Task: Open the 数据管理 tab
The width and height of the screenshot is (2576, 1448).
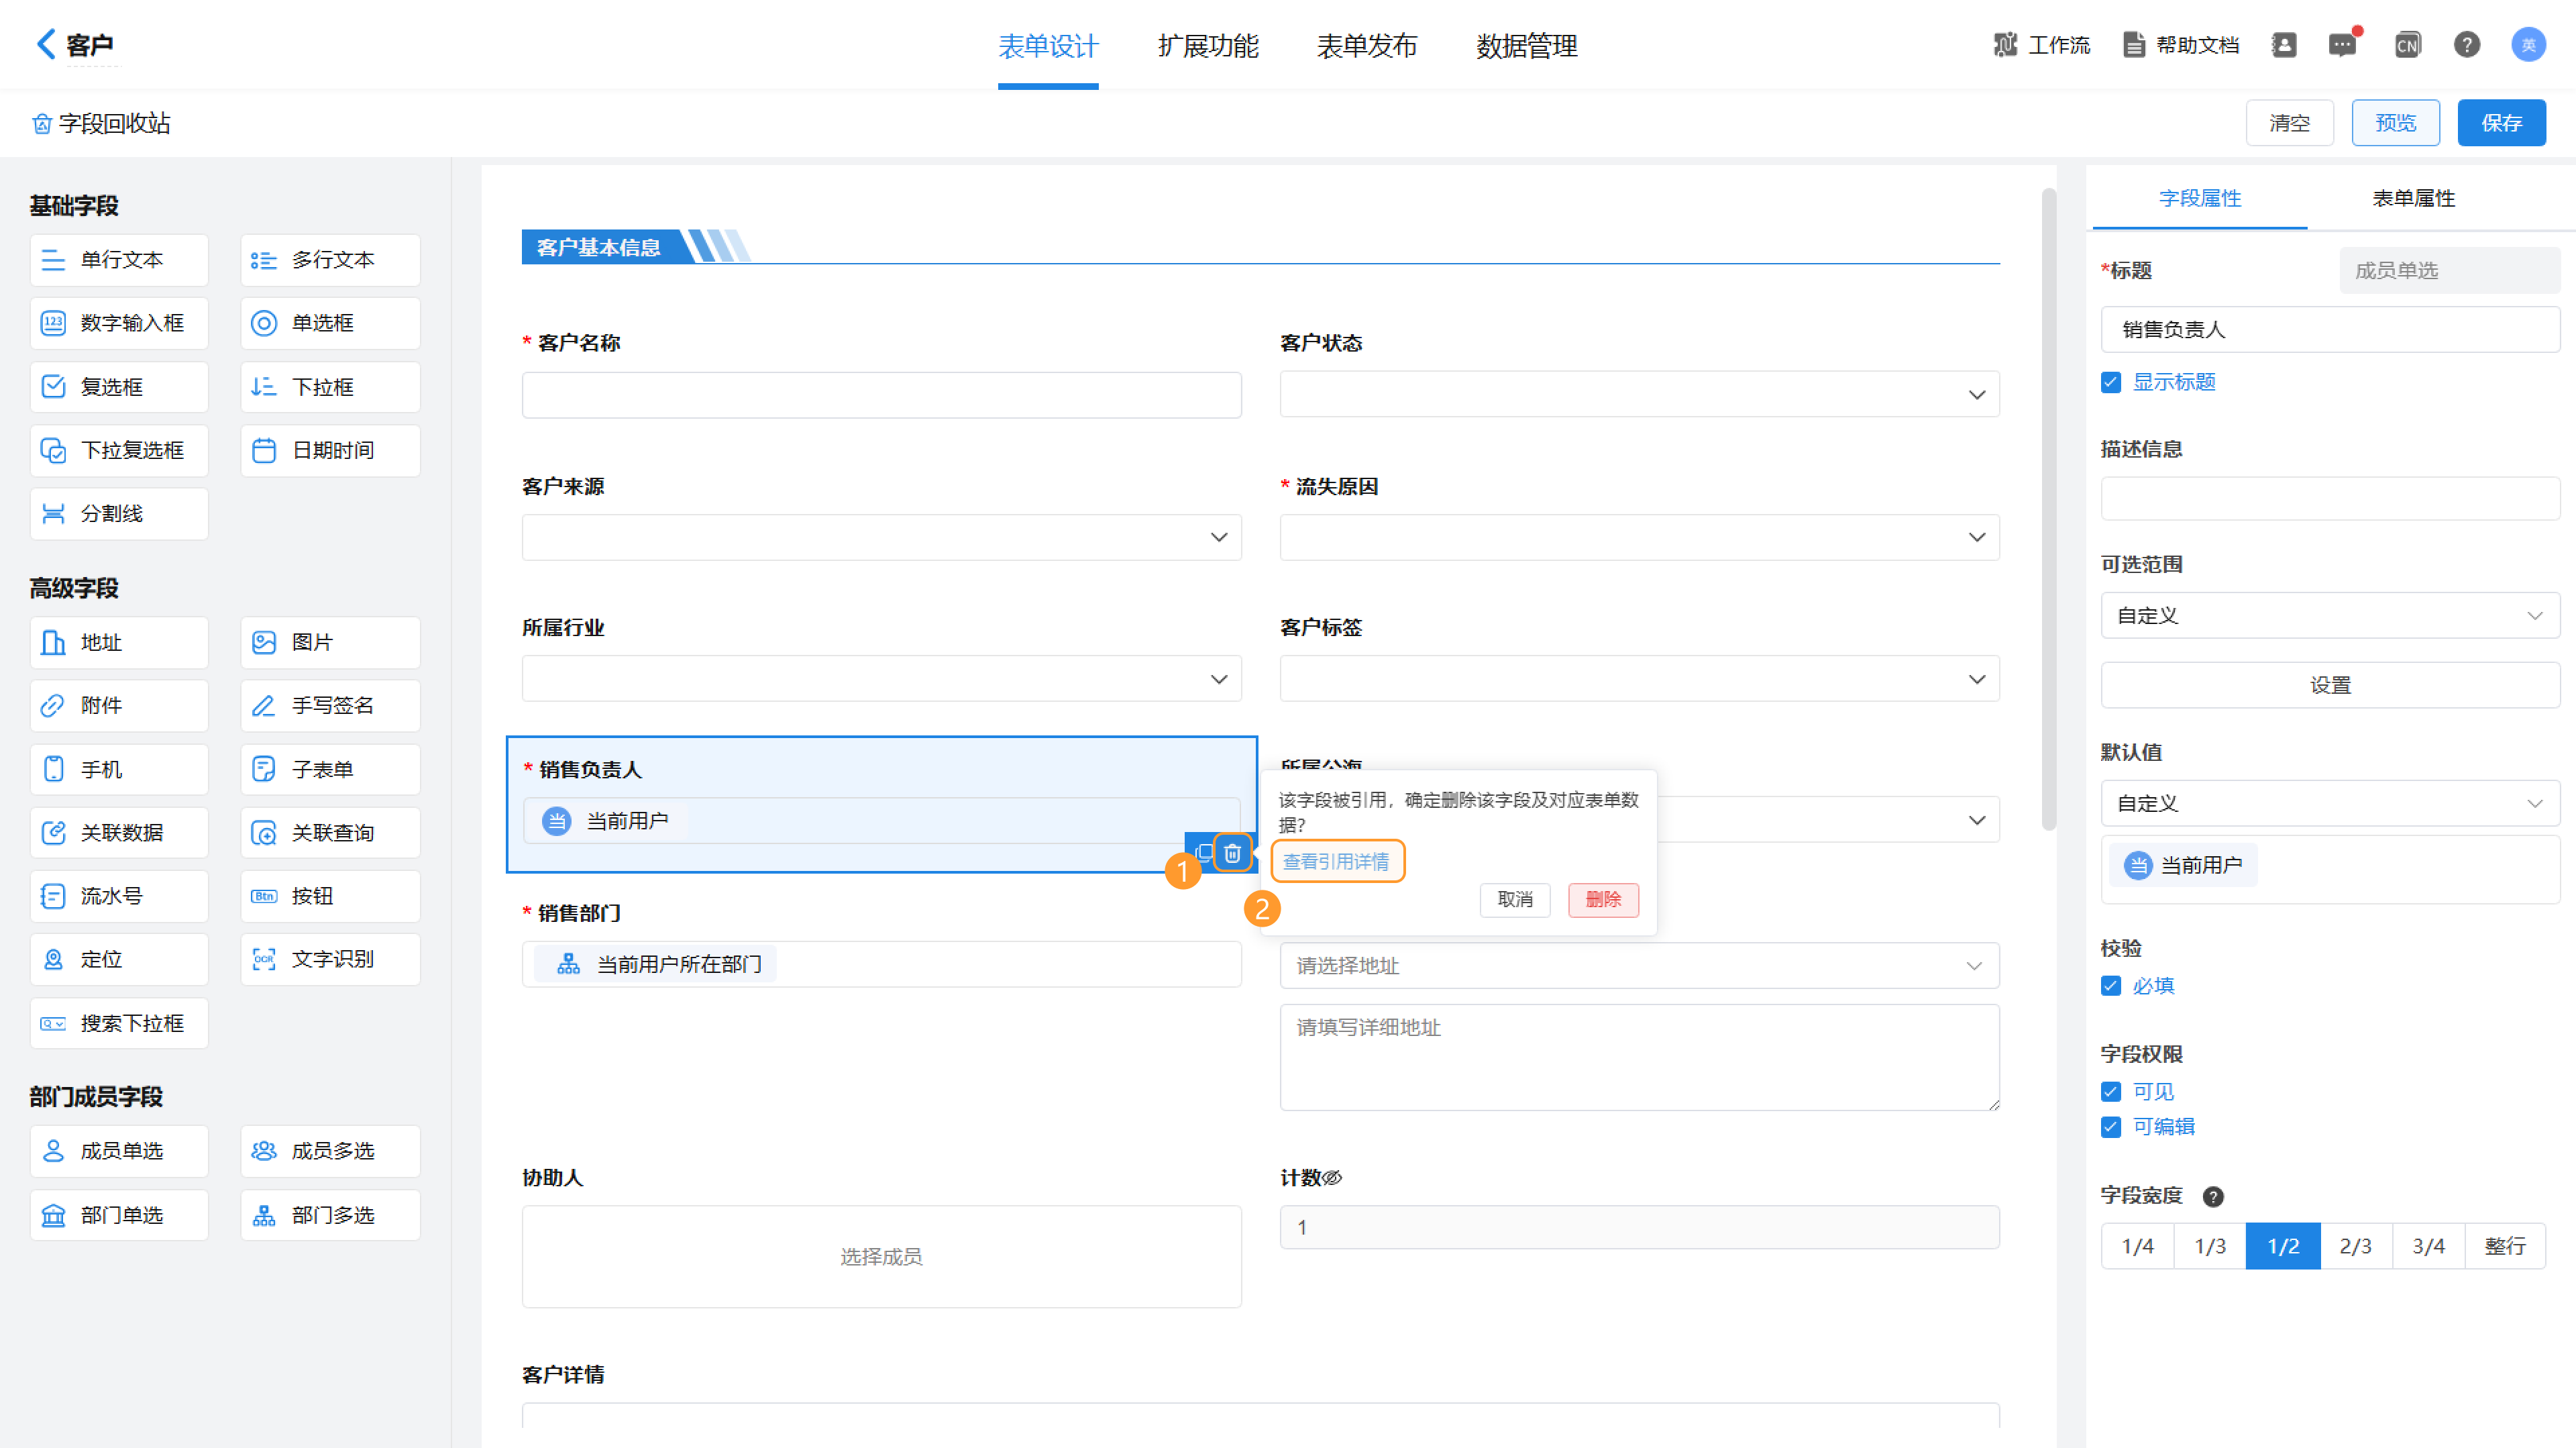Action: click(1526, 46)
